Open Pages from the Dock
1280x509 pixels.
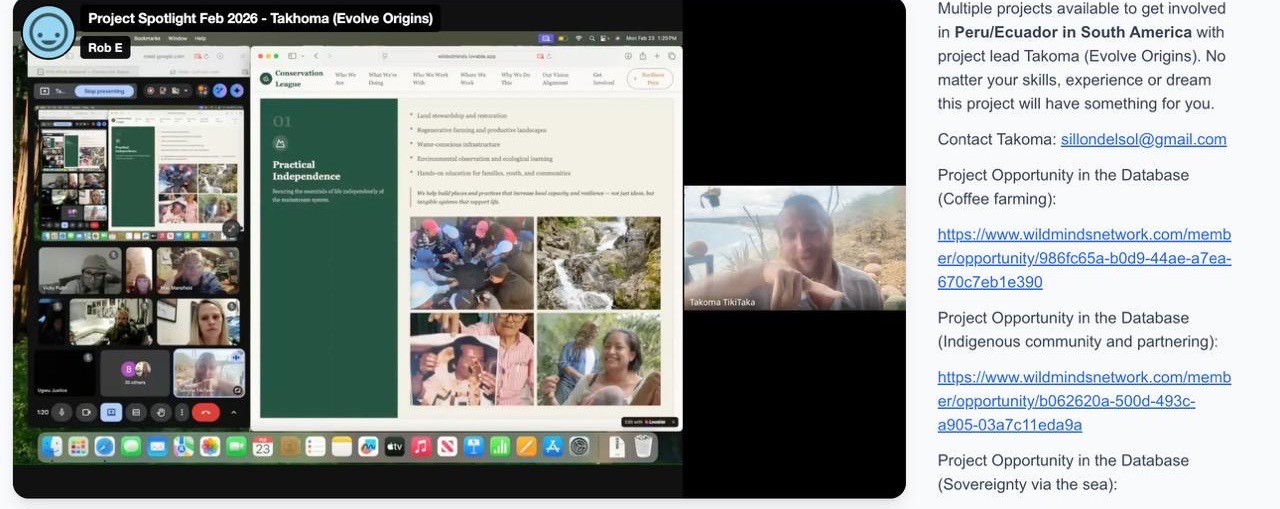[526, 447]
